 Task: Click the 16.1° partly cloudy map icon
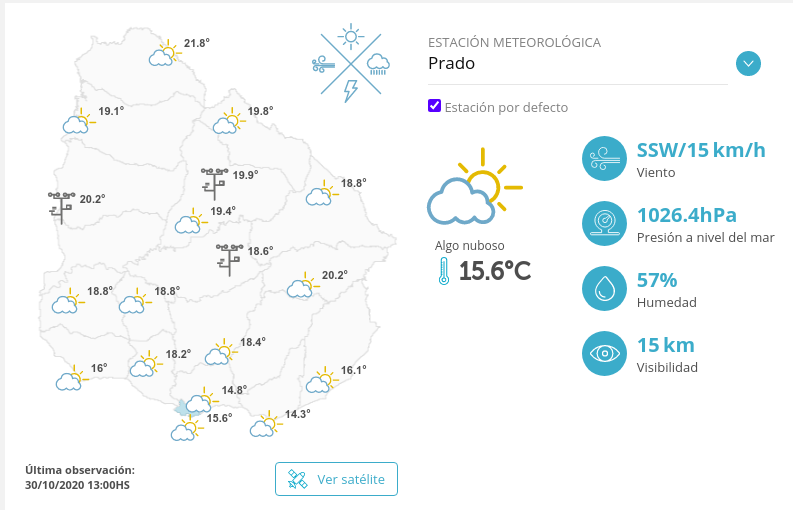click(x=322, y=380)
